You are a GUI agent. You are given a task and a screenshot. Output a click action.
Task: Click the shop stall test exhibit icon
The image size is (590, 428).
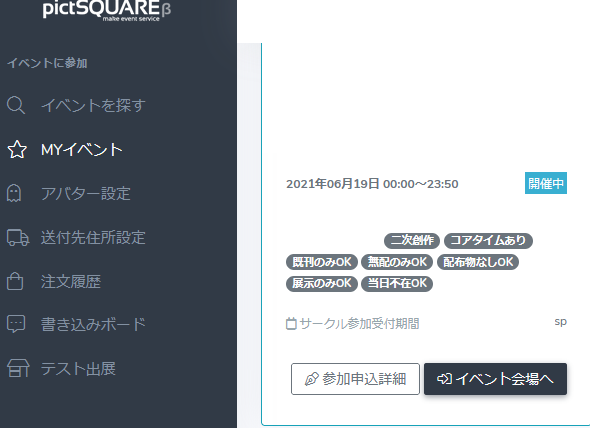coord(18,368)
